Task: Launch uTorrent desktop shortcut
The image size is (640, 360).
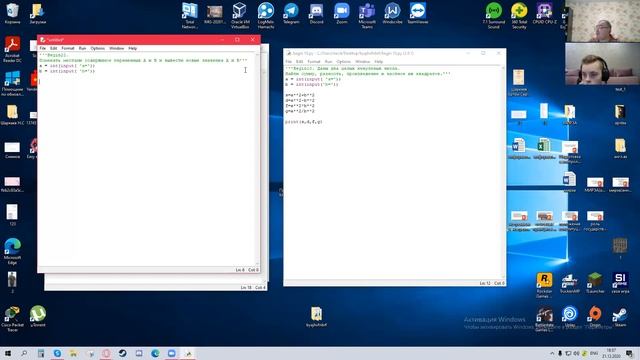Action: pyautogui.click(x=38, y=316)
